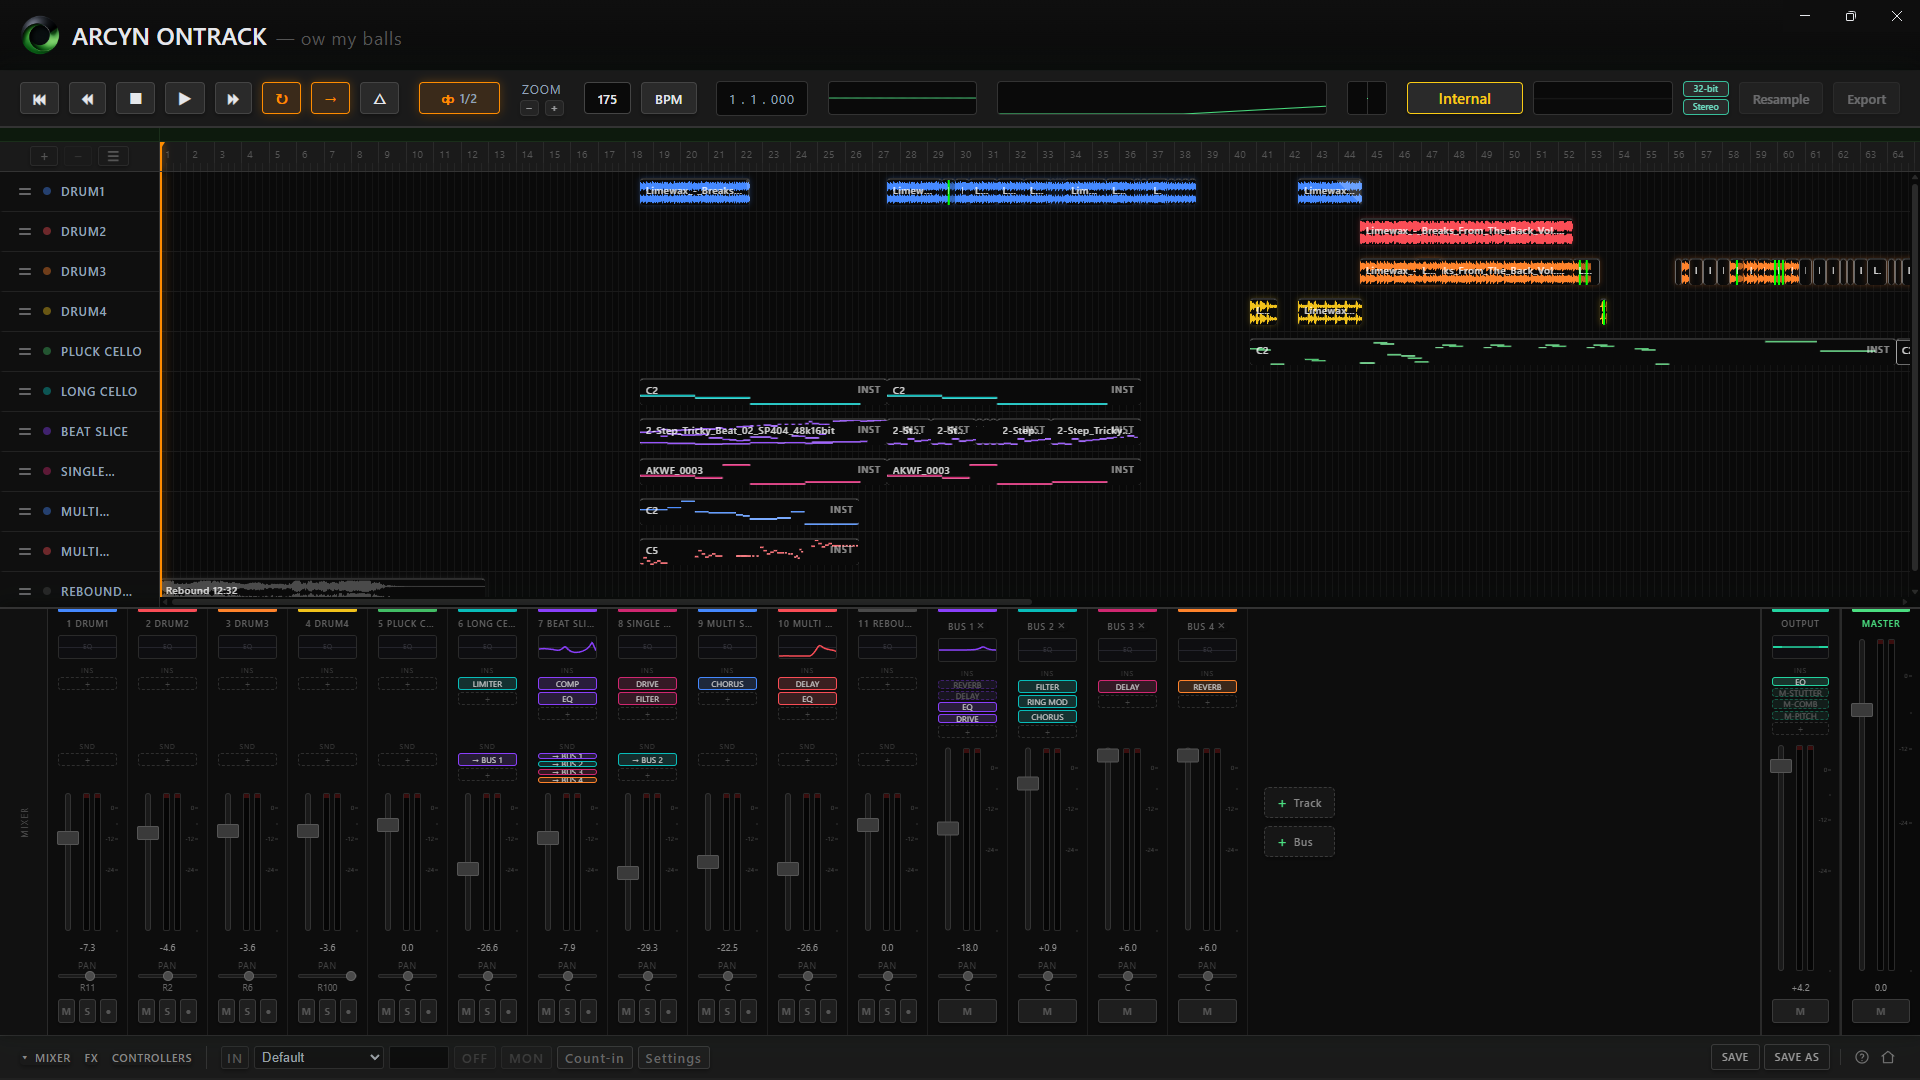Click the DRUM1 track drag handle
The image size is (1920, 1080).
pos(25,191)
